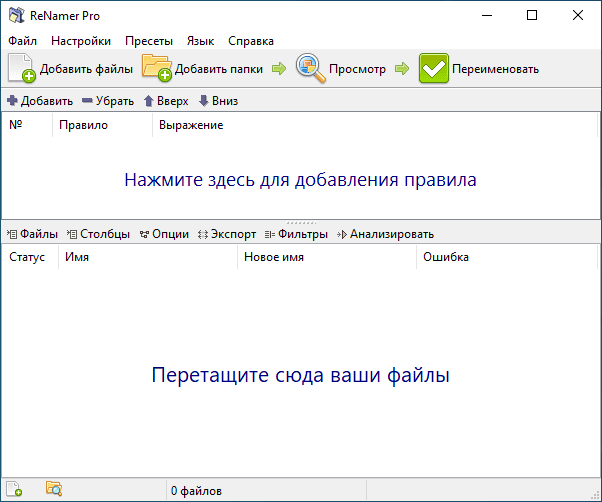
Task: Maximize the ReNamer Pro window
Action: pyautogui.click(x=532, y=15)
